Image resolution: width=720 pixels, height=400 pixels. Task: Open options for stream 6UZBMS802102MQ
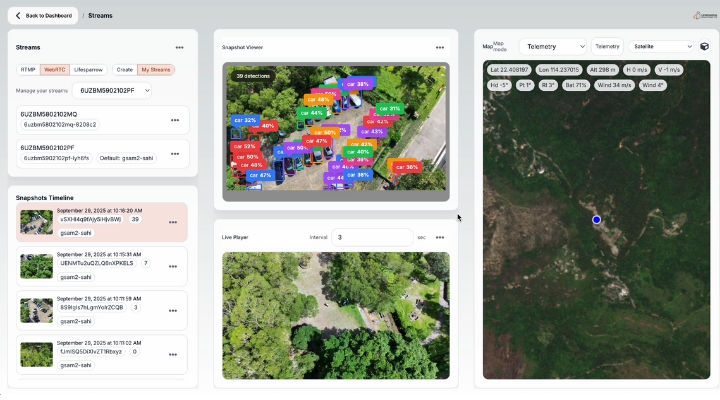(x=175, y=120)
